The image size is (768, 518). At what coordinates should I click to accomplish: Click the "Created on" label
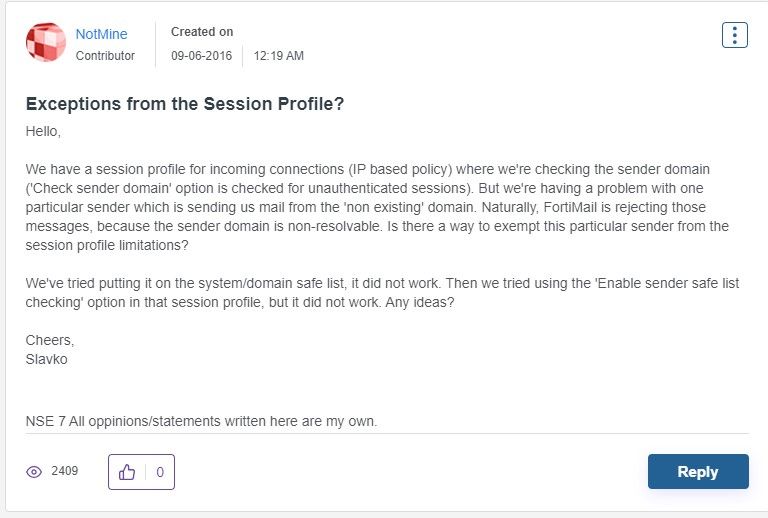point(201,33)
